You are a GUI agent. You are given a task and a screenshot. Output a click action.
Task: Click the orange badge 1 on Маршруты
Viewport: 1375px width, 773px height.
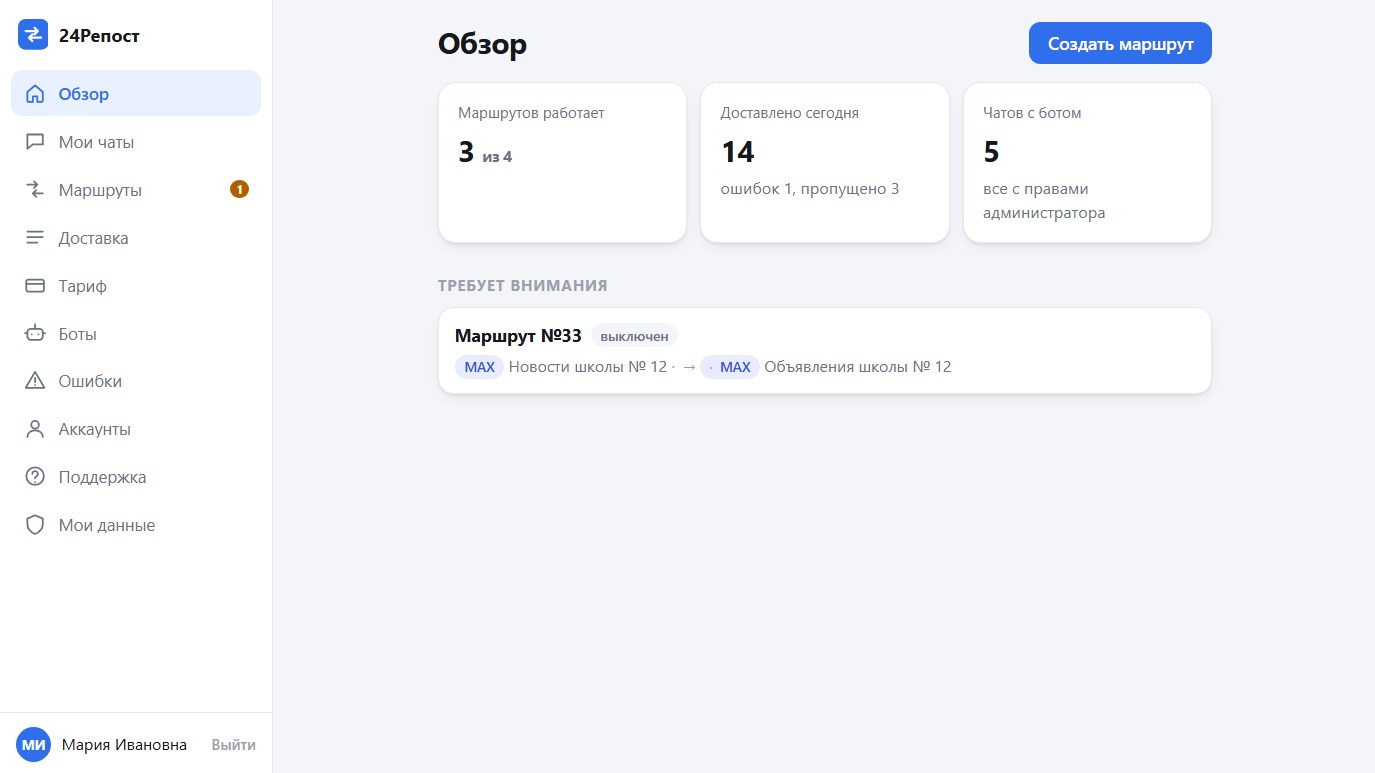[239, 189]
